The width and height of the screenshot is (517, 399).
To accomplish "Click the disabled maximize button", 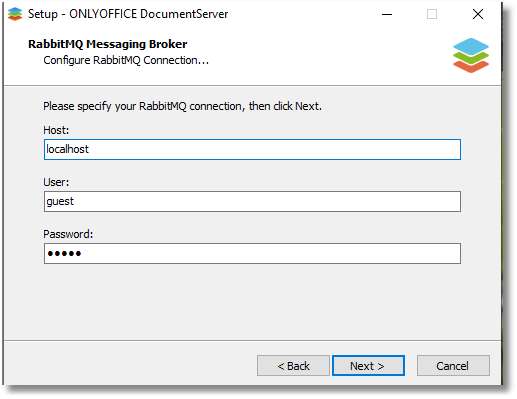I will coord(432,14).
